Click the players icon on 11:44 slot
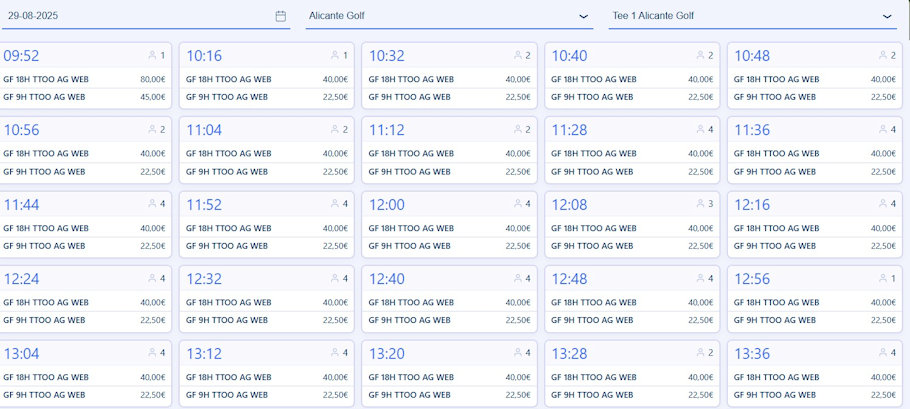Image resolution: width=910 pixels, height=409 pixels. pos(153,204)
